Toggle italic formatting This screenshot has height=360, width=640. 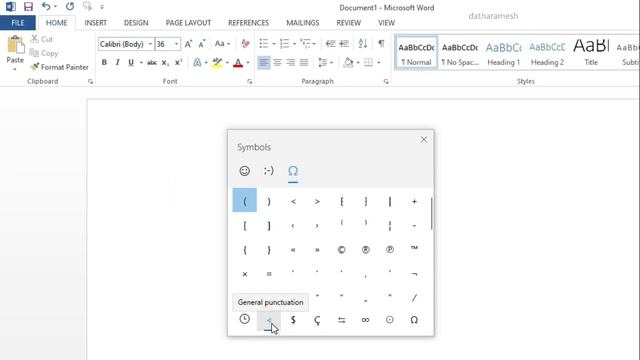coord(118,62)
